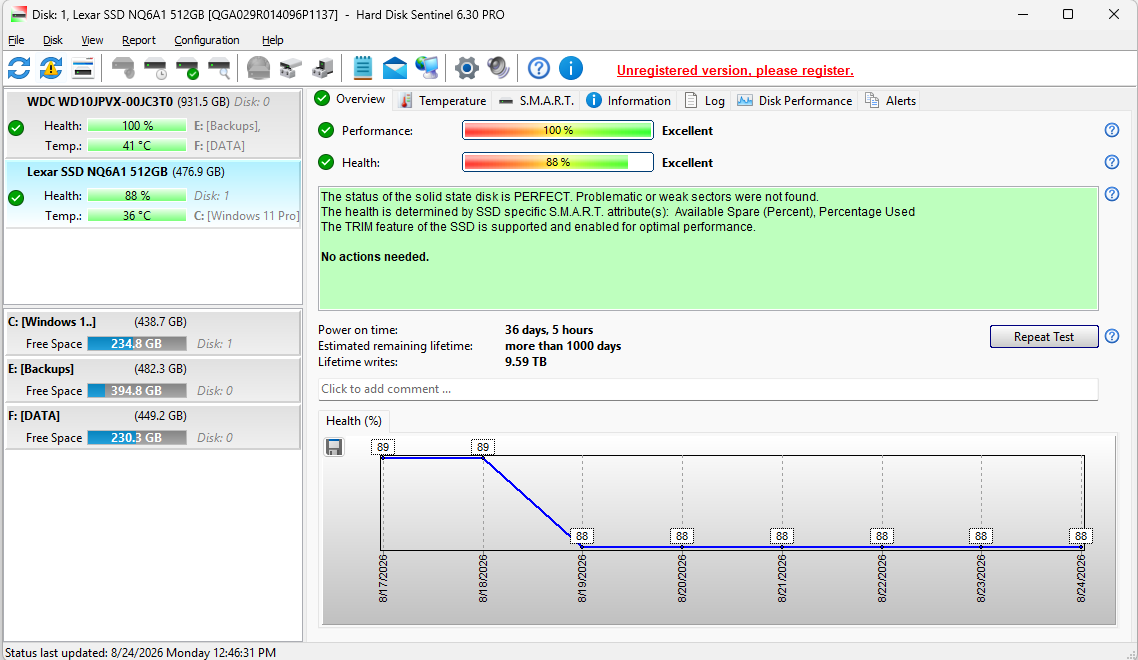Click help icon beside Performance bar

pyautogui.click(x=1112, y=130)
